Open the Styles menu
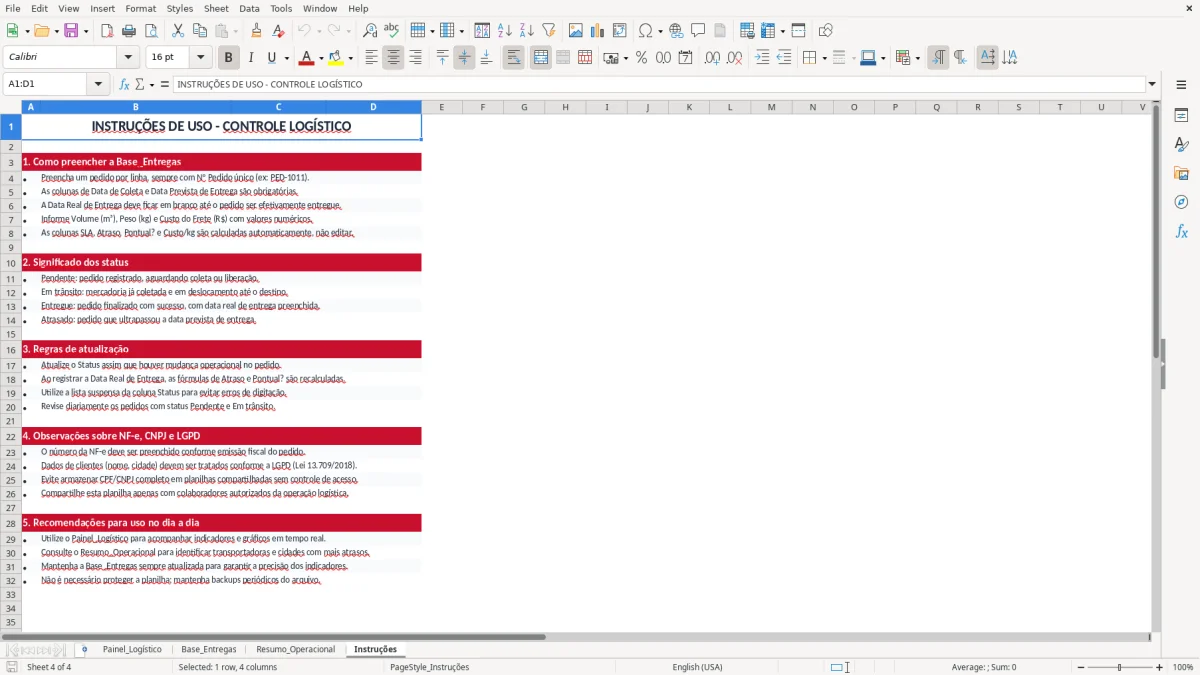This screenshot has width=1200, height=675. click(x=180, y=8)
